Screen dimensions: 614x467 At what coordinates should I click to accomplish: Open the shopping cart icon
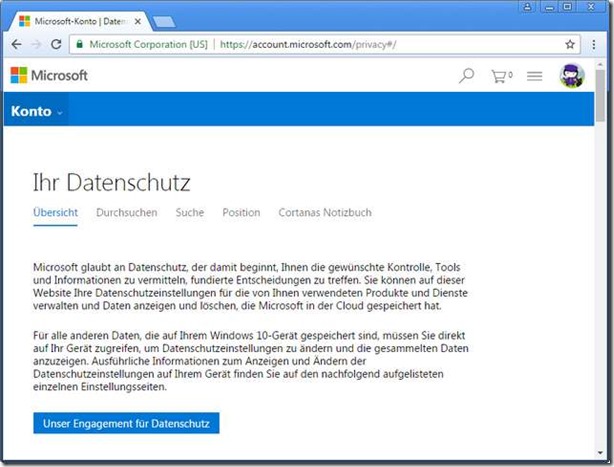pyautogui.click(x=502, y=76)
